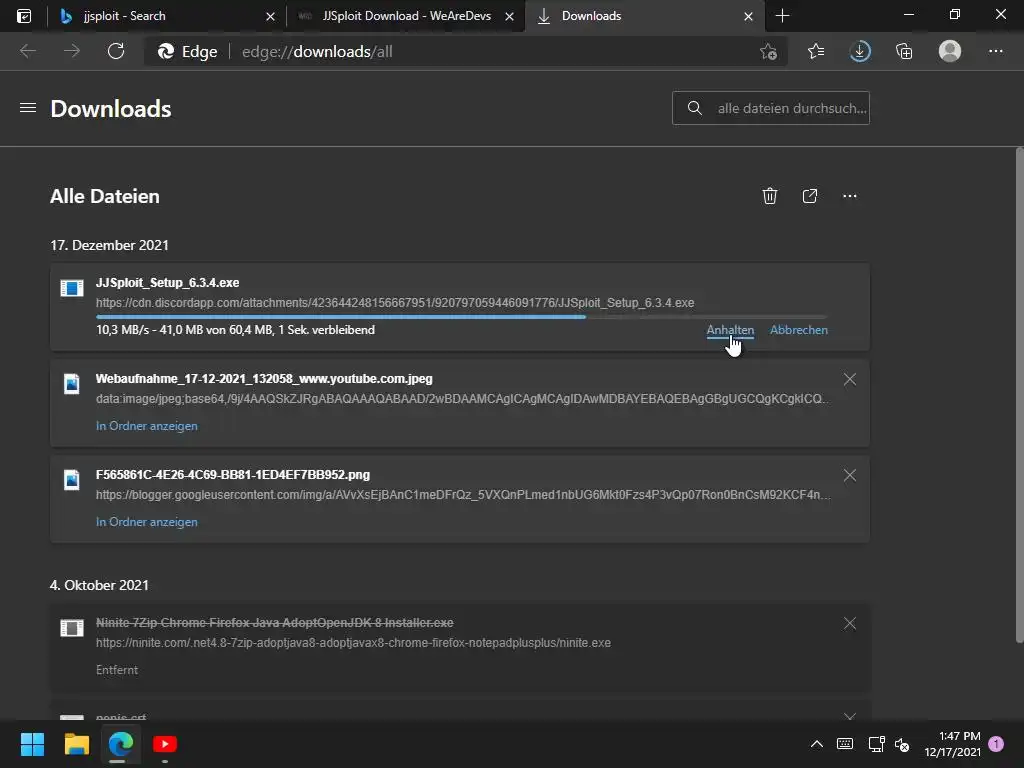Open the user profile avatar
1024x768 pixels.
click(950, 52)
